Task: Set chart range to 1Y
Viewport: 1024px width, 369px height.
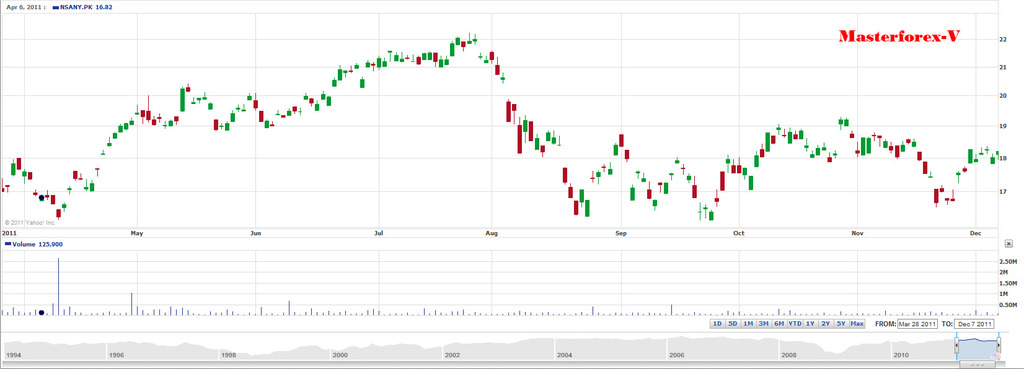Action: click(x=810, y=324)
